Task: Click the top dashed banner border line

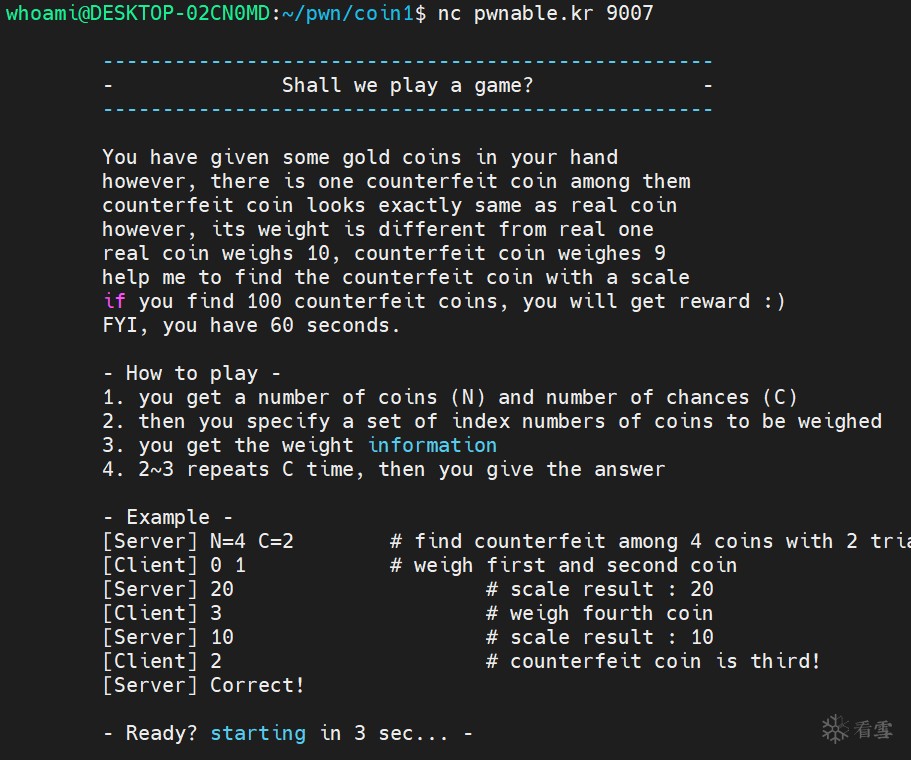Action: 408,61
